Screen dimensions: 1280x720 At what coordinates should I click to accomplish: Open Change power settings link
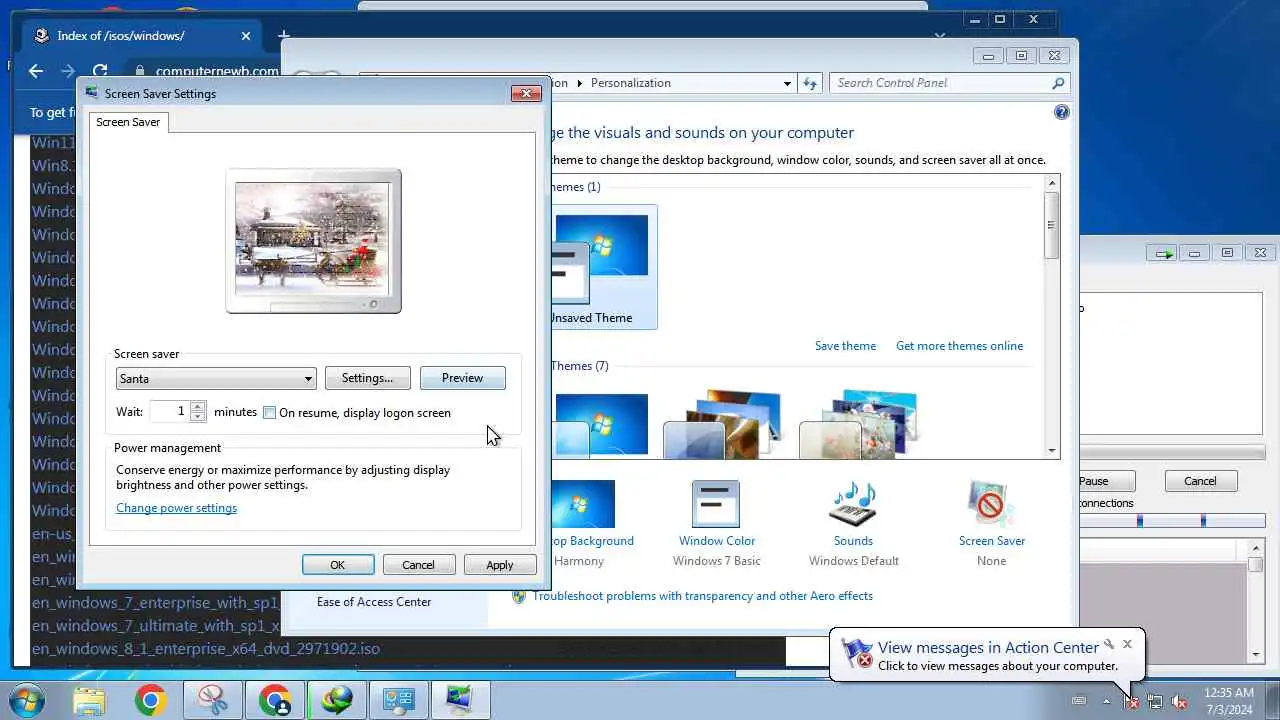[176, 508]
